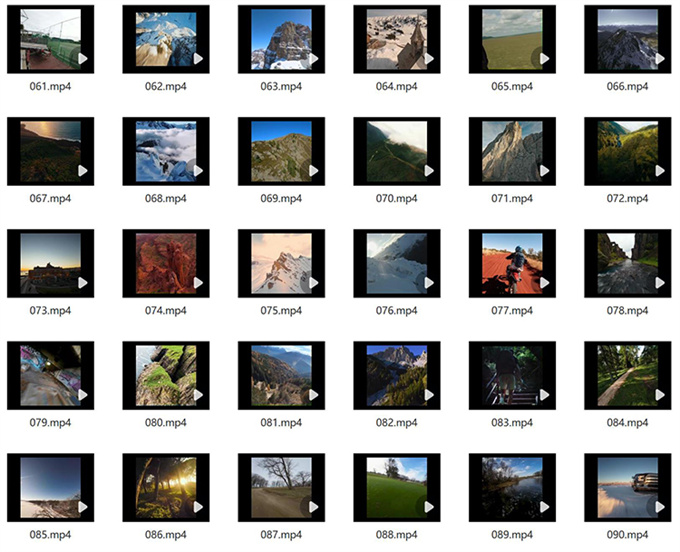
Task: Select the 064.mp4 file name label
Action: pyautogui.click(x=397, y=86)
